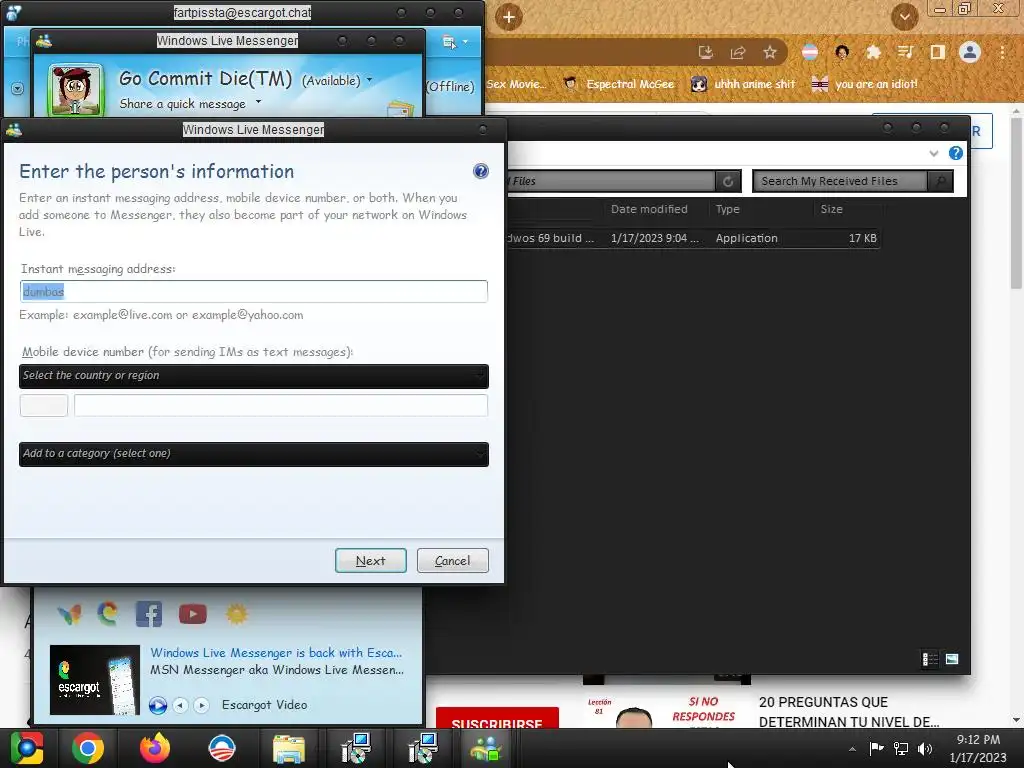Screen dimensions: 1024x768
Task: Click the Messenger profile avatar picture
Action: (76, 90)
